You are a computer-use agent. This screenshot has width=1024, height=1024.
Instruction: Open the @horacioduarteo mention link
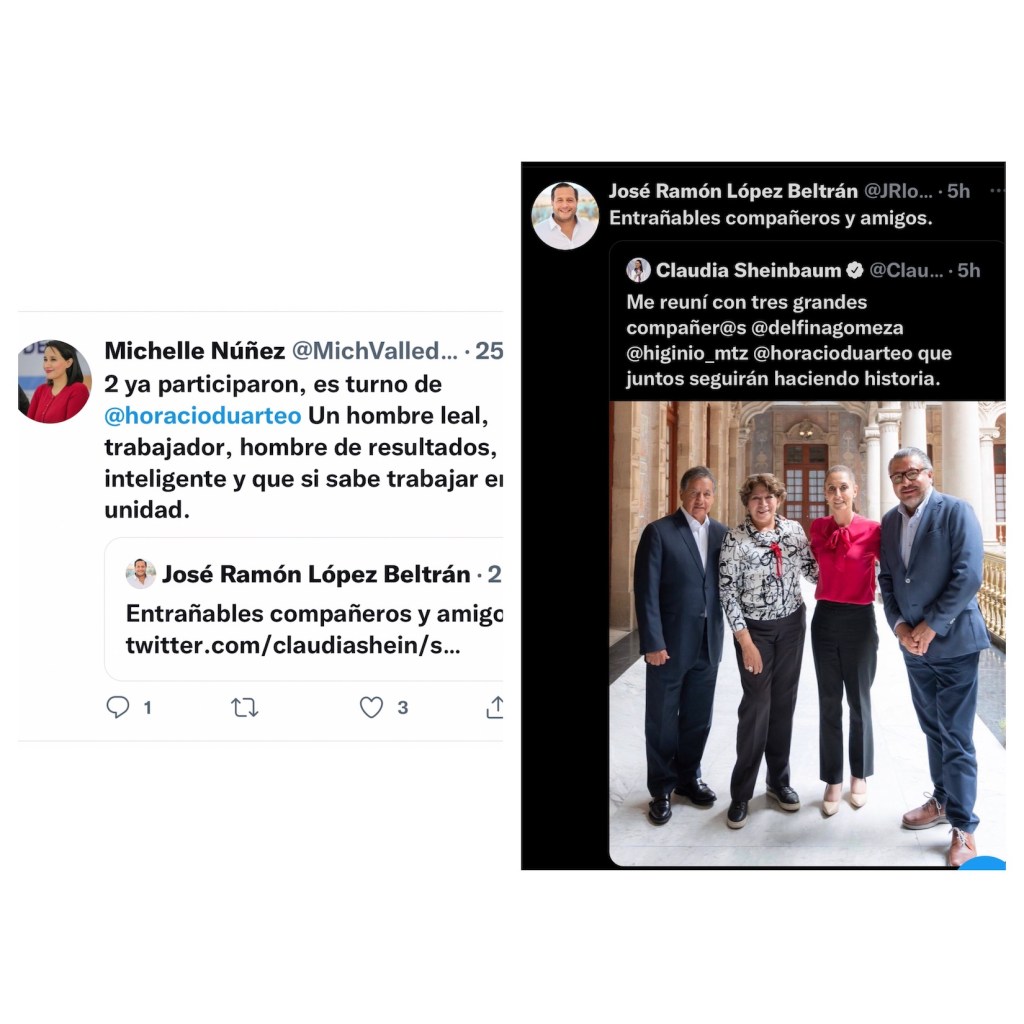202,415
